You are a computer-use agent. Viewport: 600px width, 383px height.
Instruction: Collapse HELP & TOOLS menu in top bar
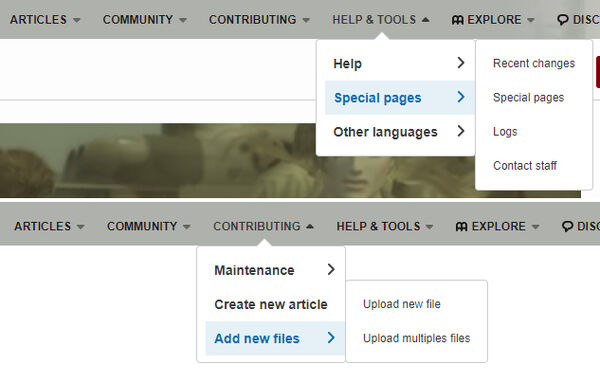[x=381, y=20]
